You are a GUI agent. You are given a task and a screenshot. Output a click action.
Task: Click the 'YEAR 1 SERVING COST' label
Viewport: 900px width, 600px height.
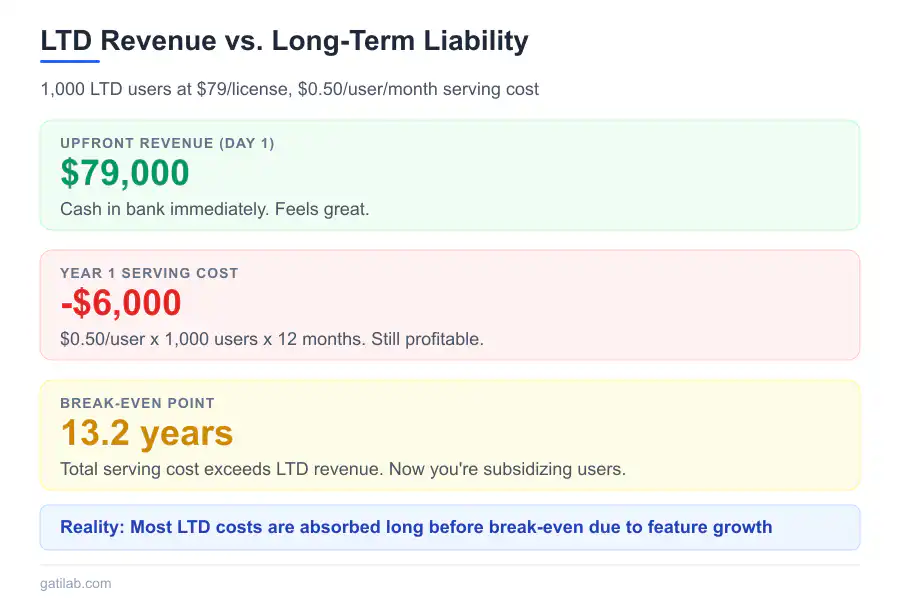click(149, 273)
